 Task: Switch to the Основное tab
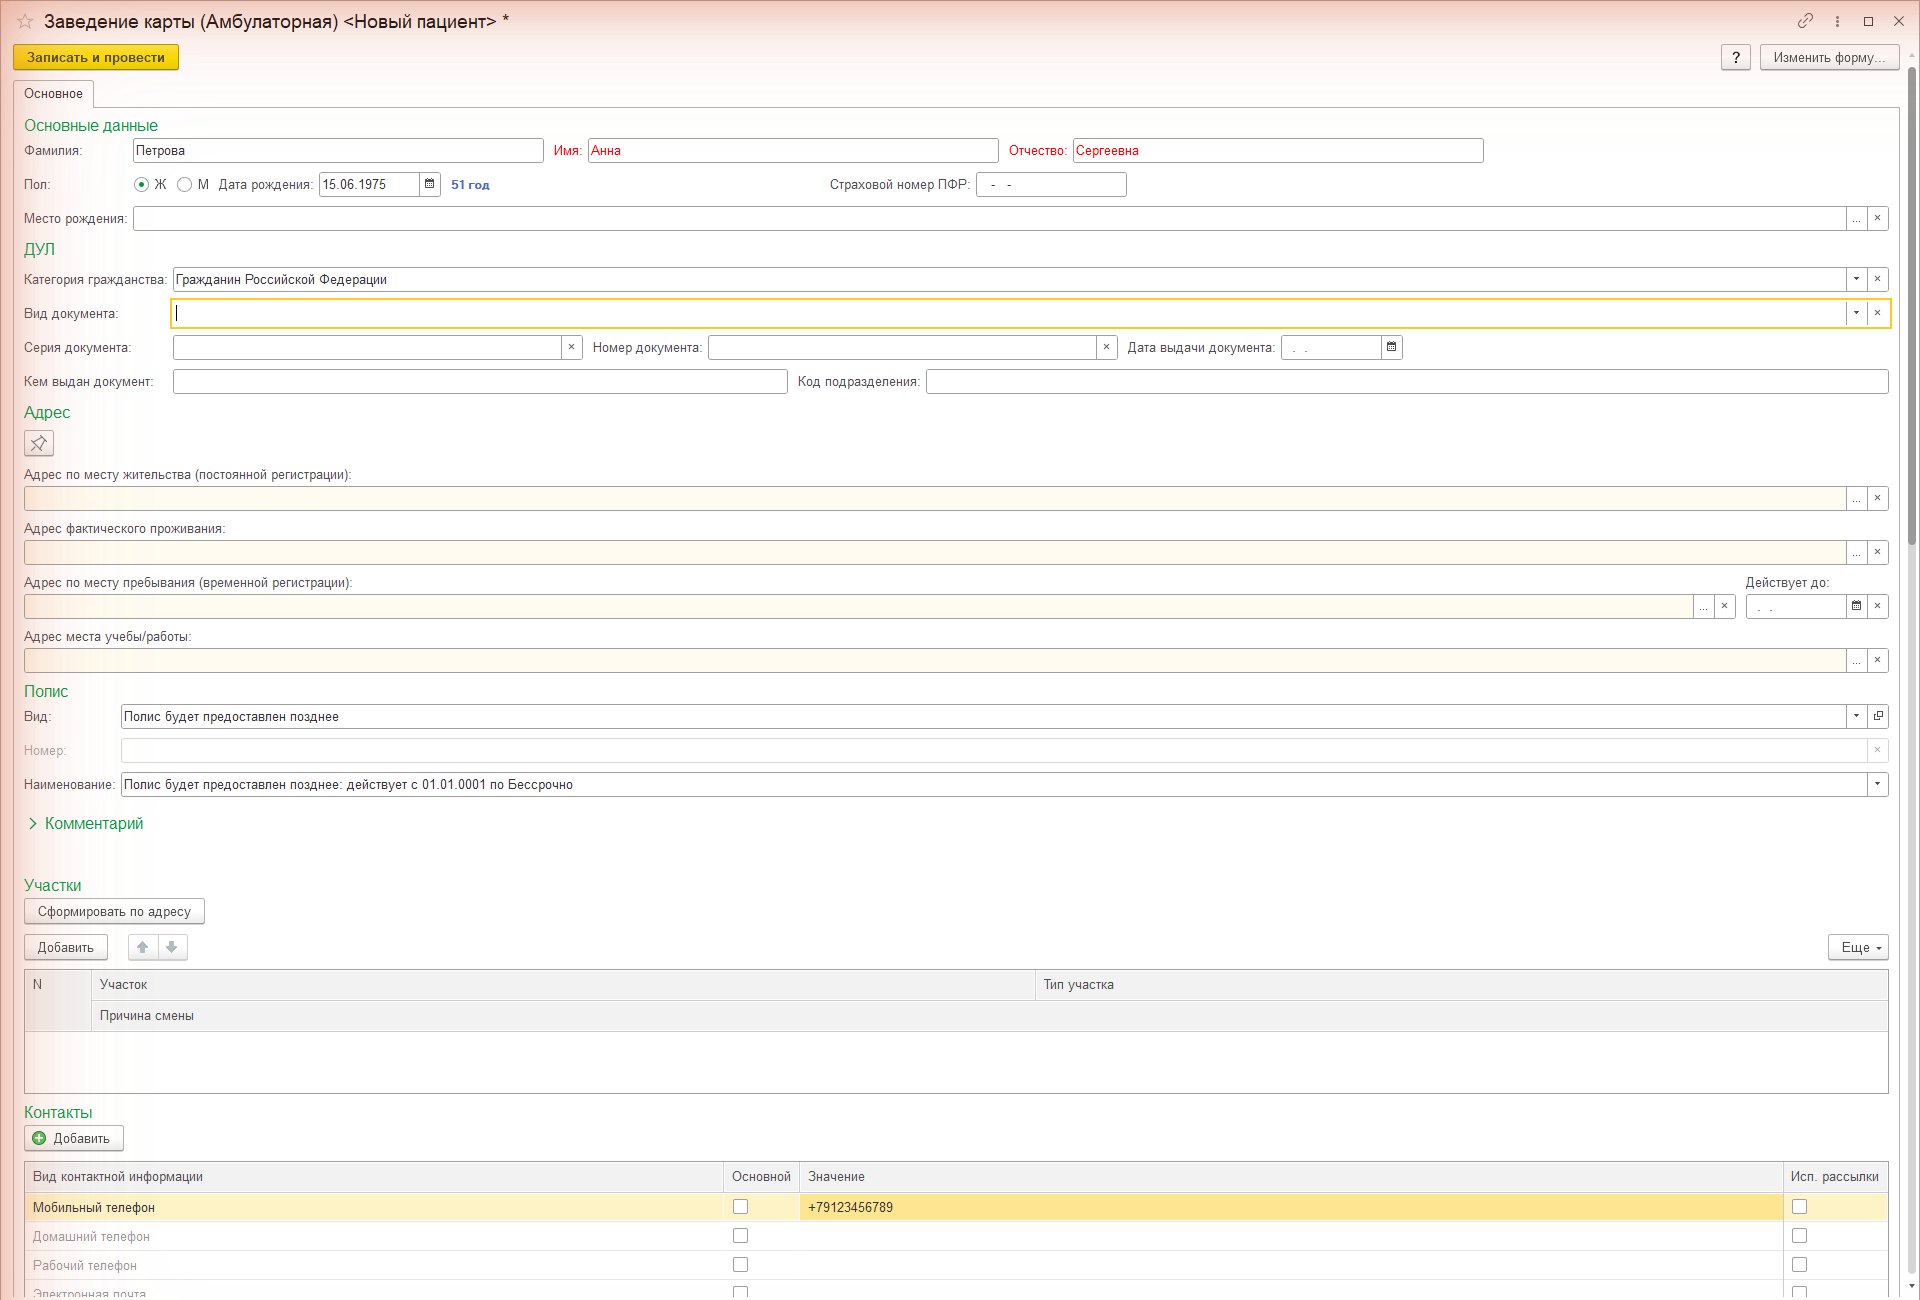click(x=54, y=93)
